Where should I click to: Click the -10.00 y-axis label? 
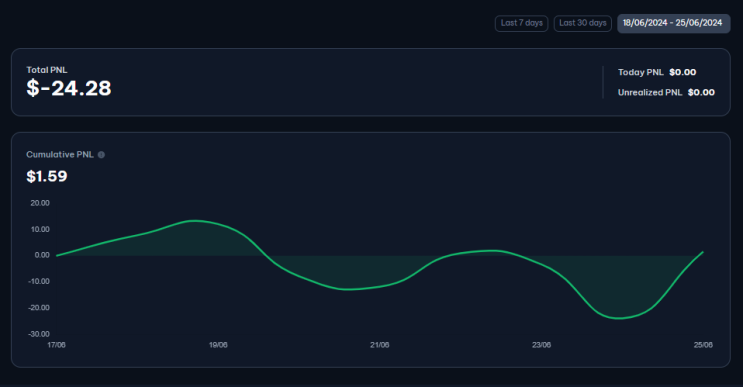click(x=39, y=281)
